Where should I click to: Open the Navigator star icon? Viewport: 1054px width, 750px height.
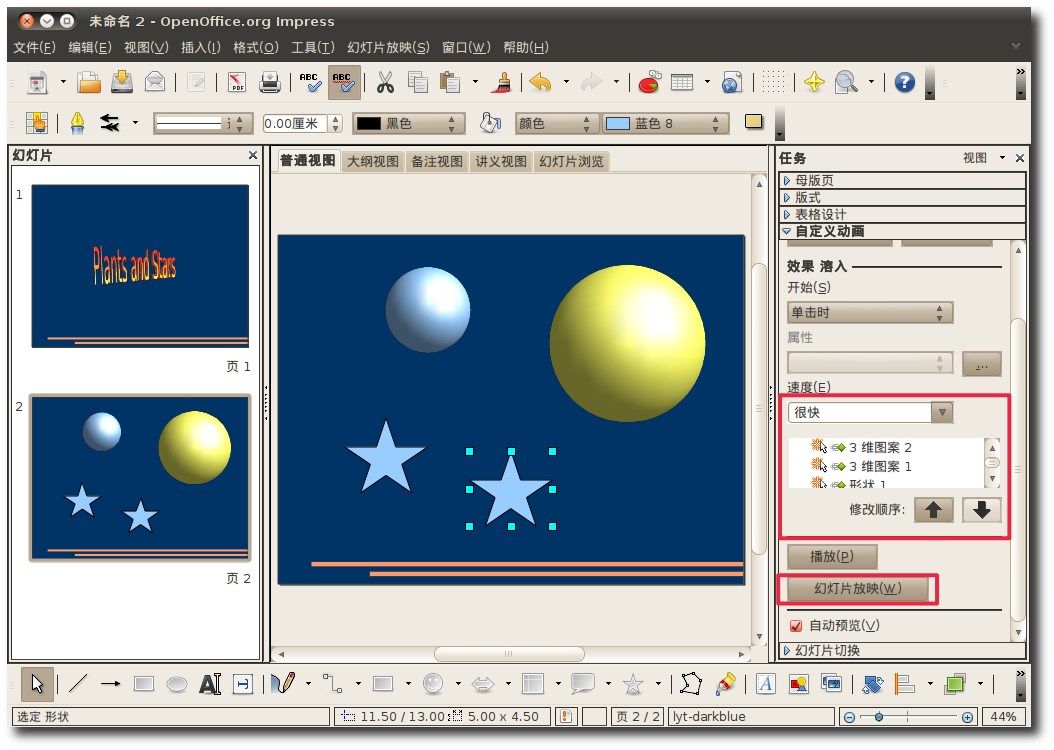(814, 83)
